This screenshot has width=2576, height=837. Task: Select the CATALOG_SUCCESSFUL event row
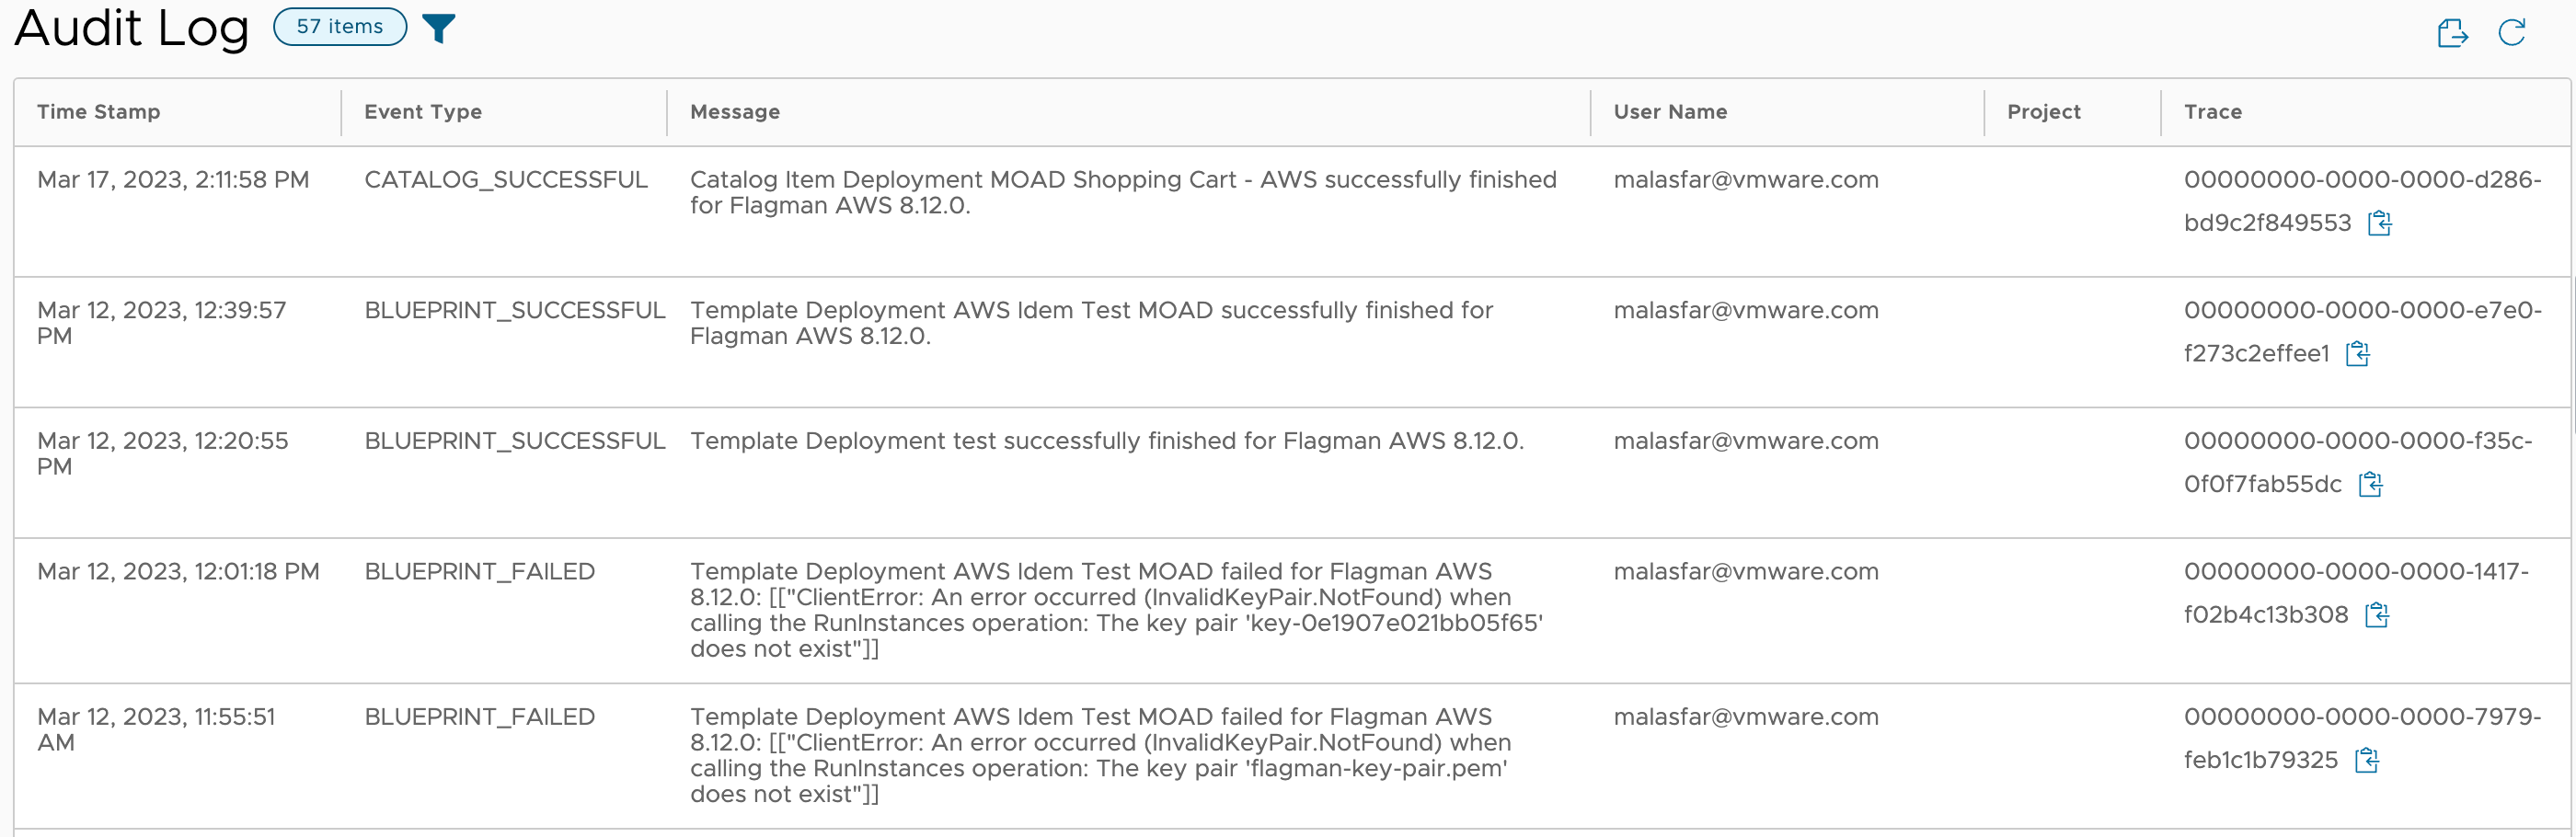pyautogui.click(x=505, y=180)
